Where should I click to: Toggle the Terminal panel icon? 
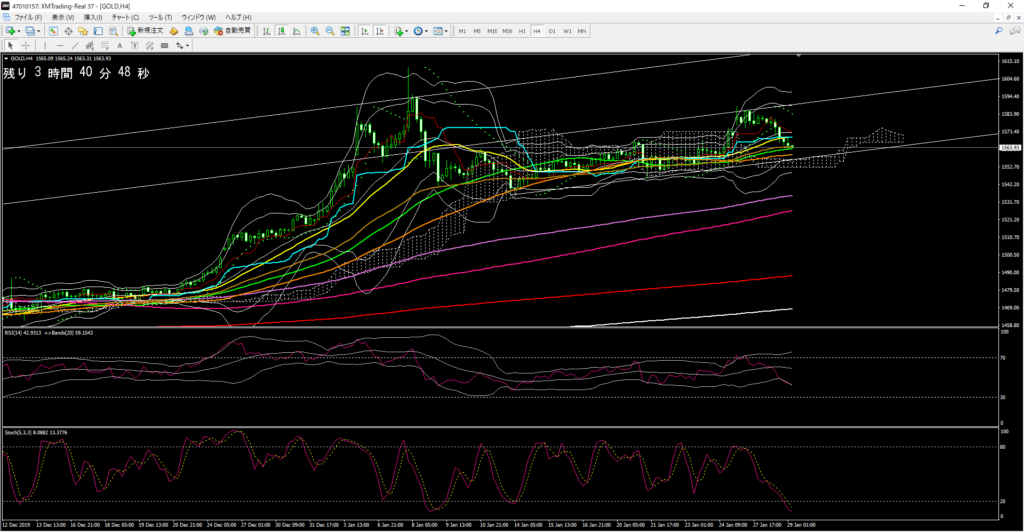[98, 31]
